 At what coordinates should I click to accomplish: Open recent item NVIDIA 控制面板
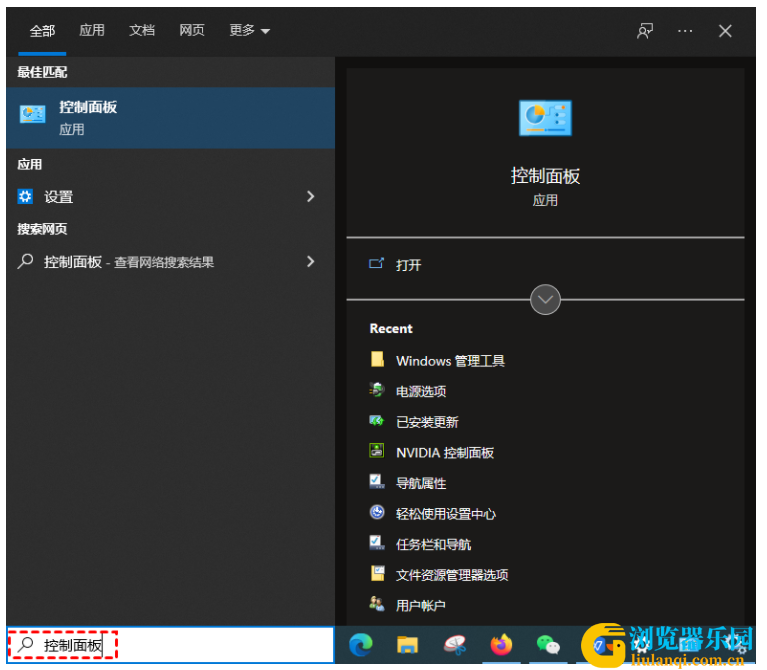coord(445,453)
